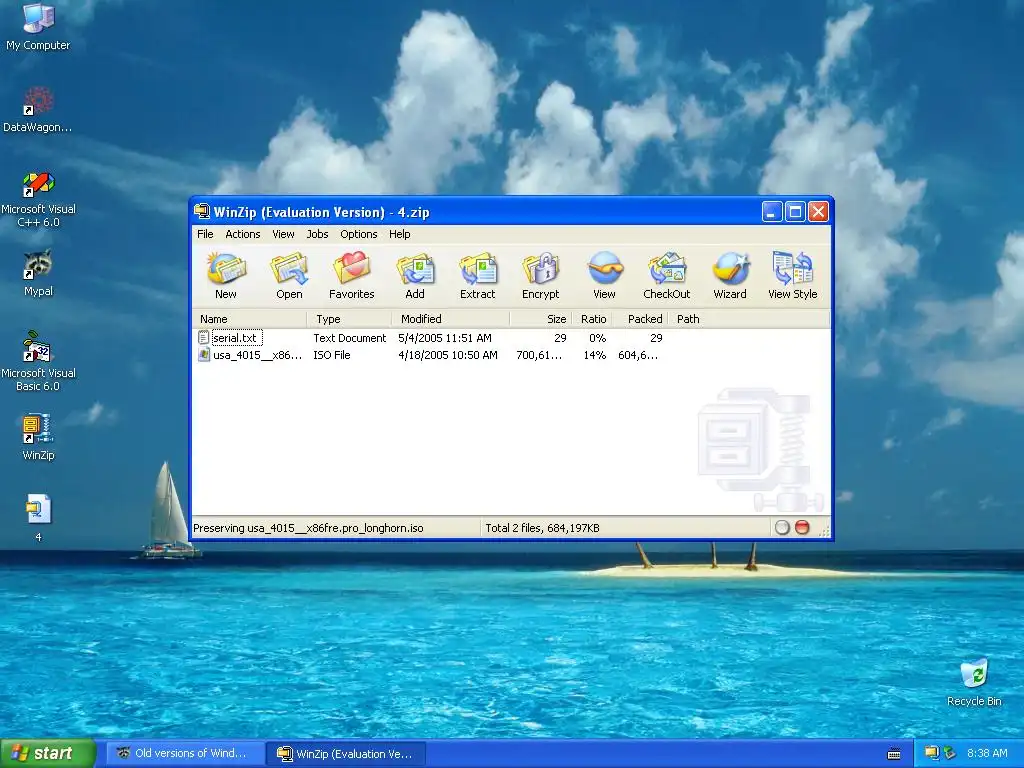Select the My Computer desktop icon
The height and width of the screenshot is (768, 1024).
38,27
